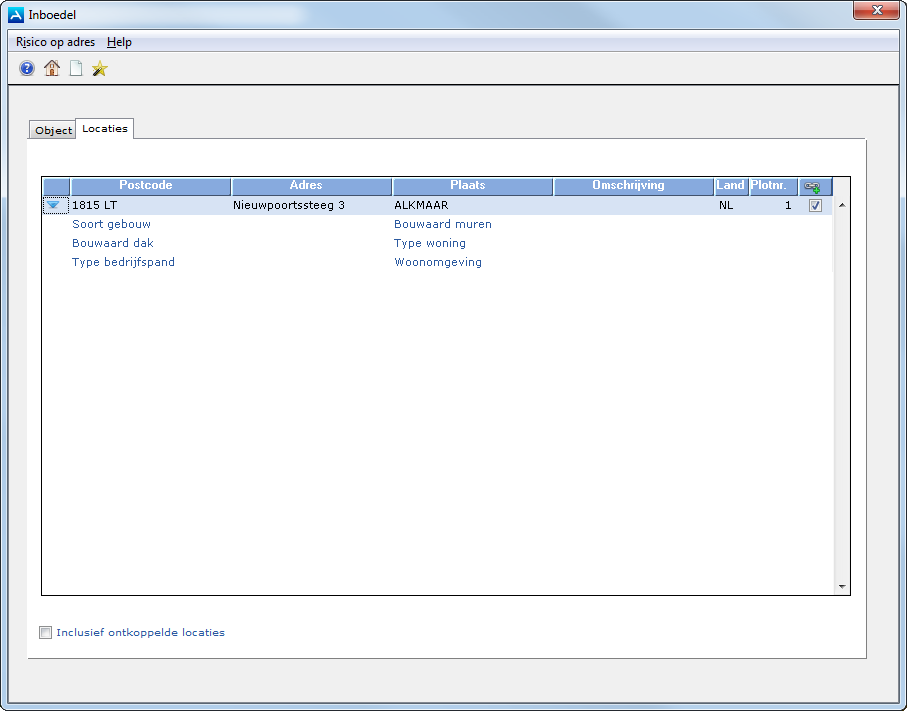Image resolution: width=907 pixels, height=711 pixels.
Task: Select the Nieuwpoortssteeg 3 address cell
Action: click(x=289, y=205)
